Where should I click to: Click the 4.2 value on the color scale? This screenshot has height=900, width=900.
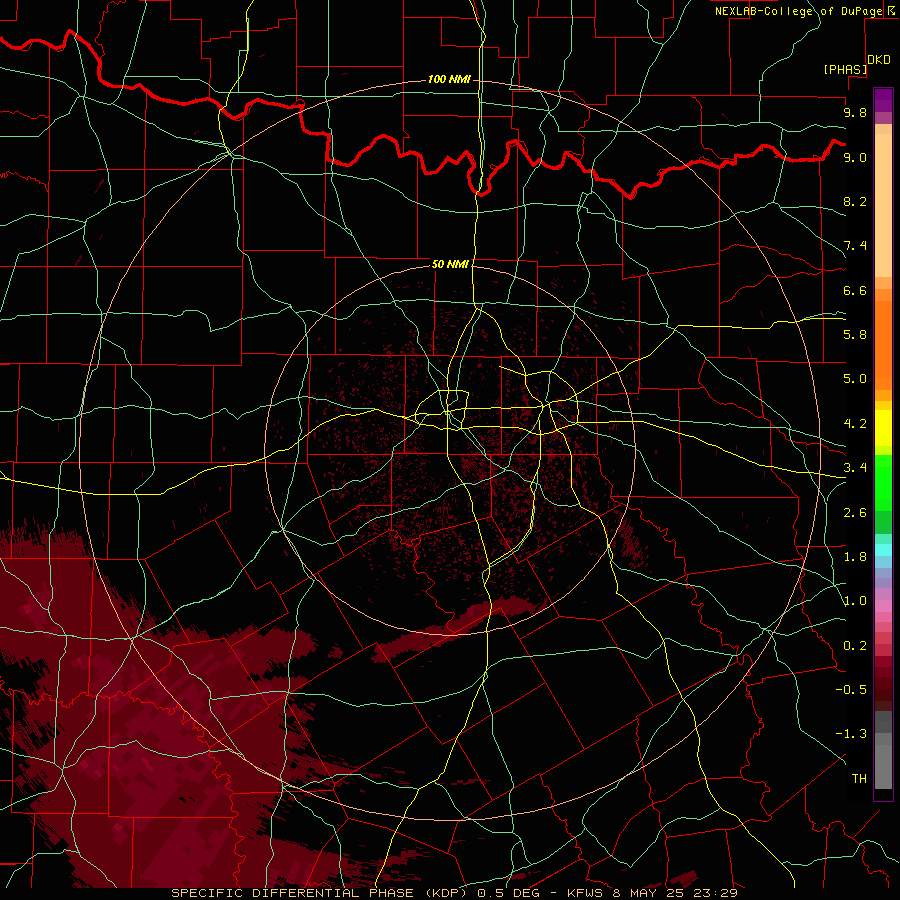855,424
